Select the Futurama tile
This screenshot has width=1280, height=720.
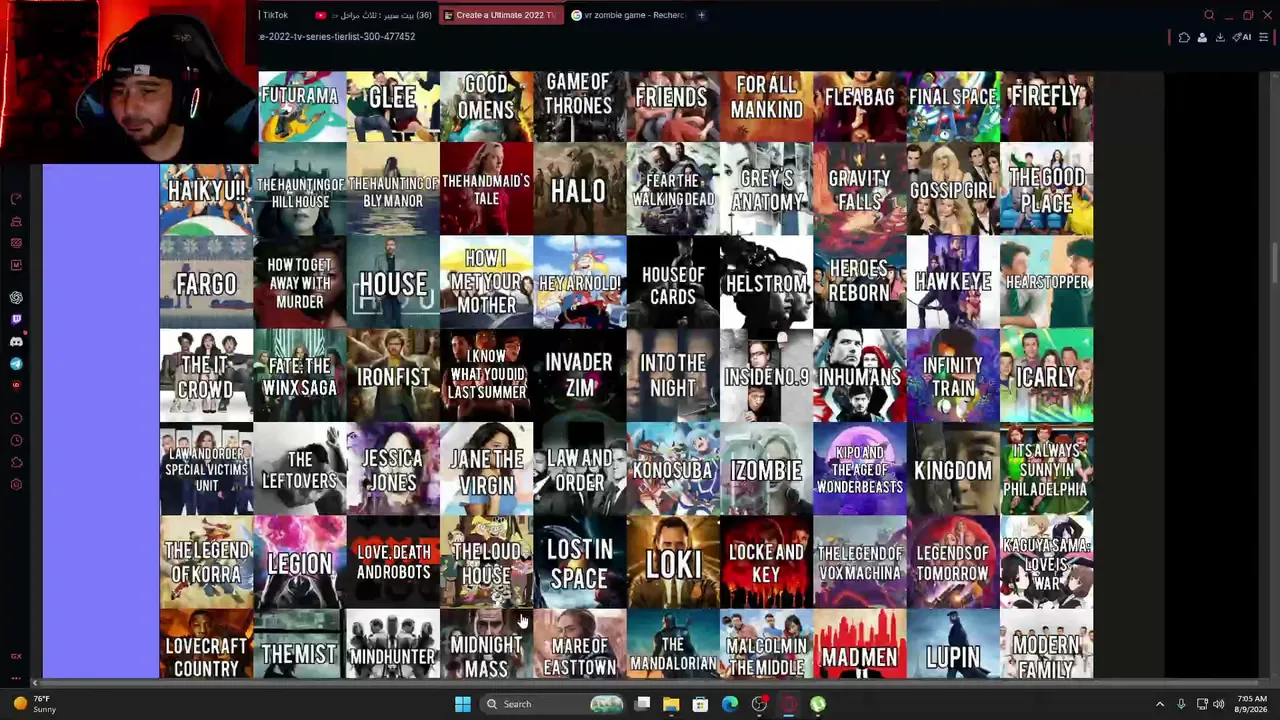click(x=299, y=106)
